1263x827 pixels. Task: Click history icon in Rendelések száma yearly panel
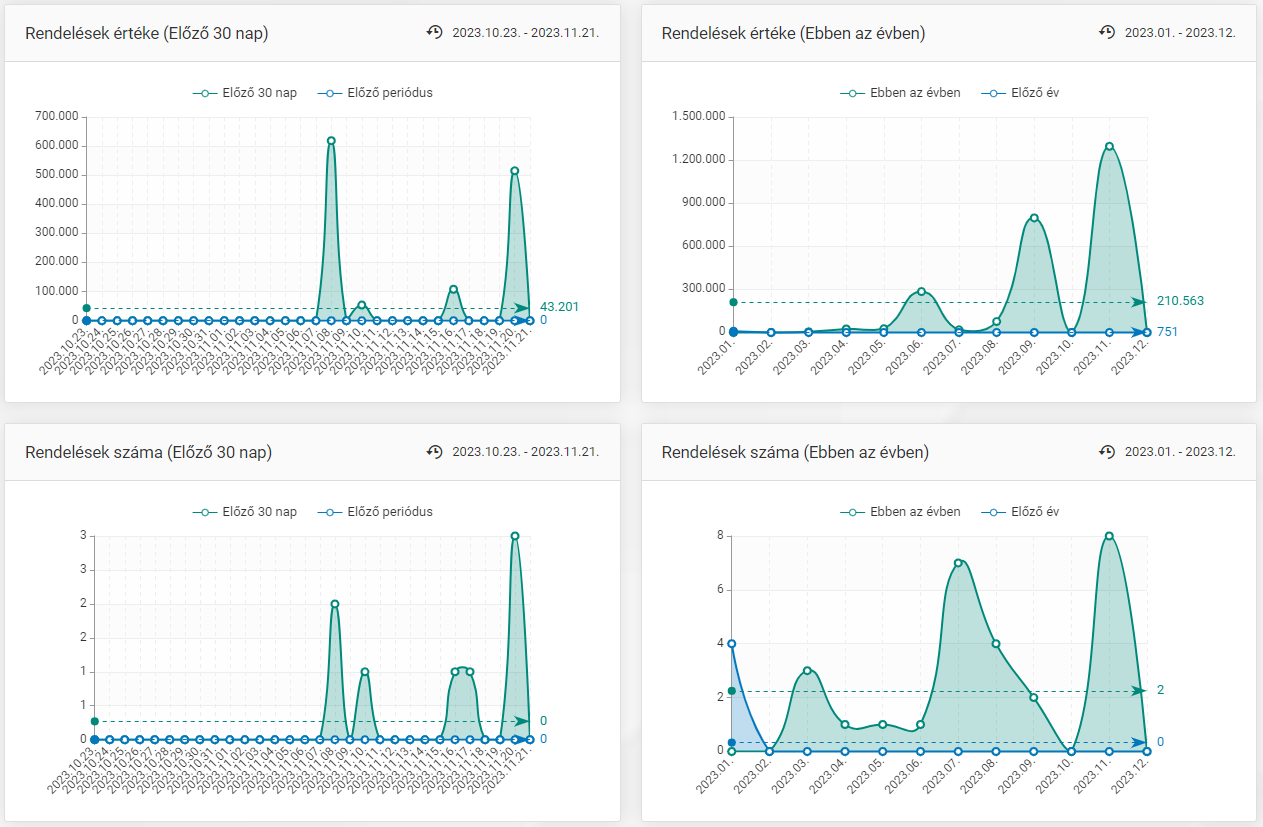pos(1107,452)
